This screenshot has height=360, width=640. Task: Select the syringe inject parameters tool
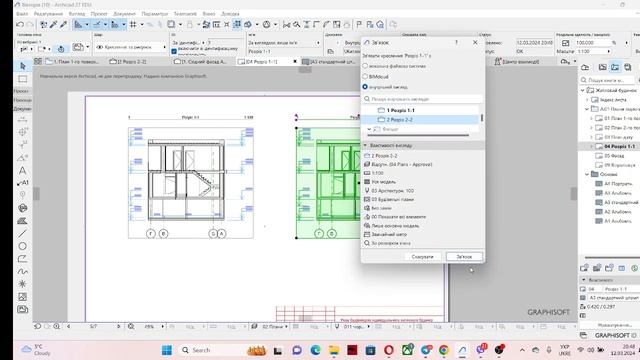pos(63,25)
